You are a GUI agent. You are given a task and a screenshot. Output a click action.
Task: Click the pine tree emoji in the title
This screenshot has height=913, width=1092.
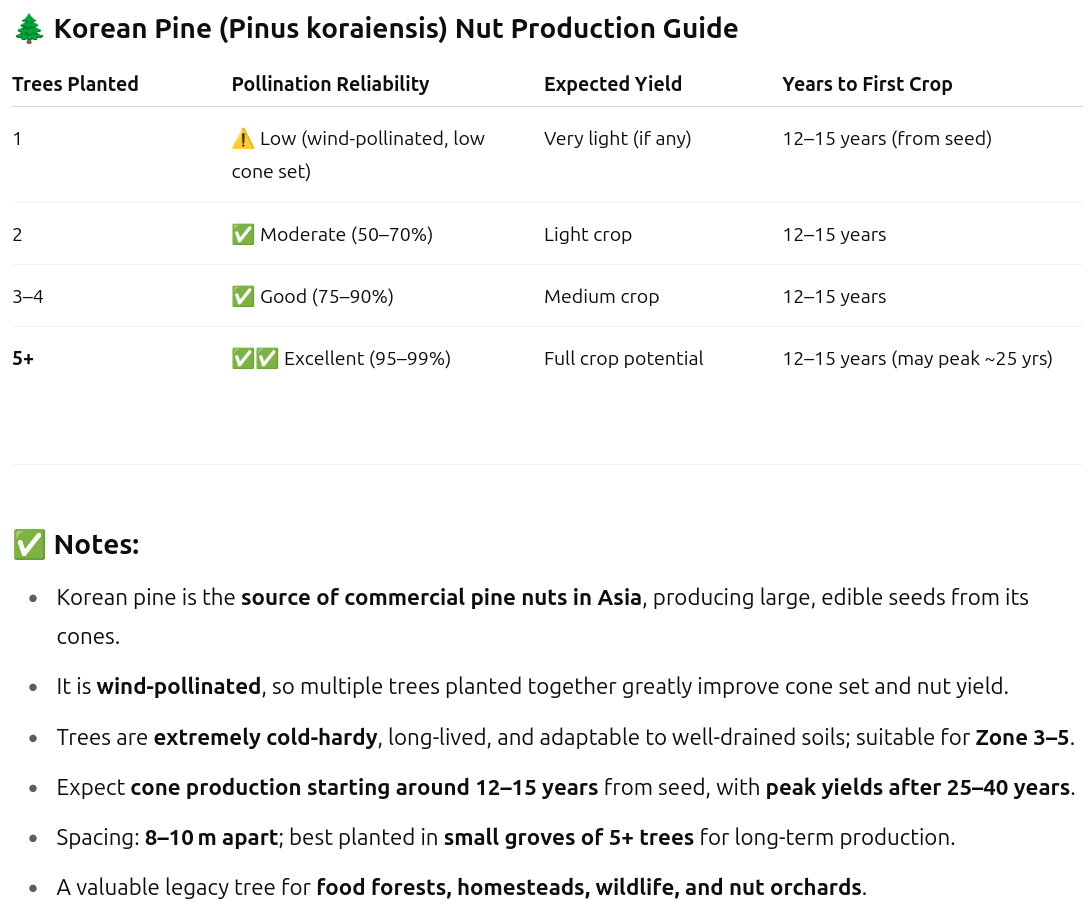pos(29,29)
